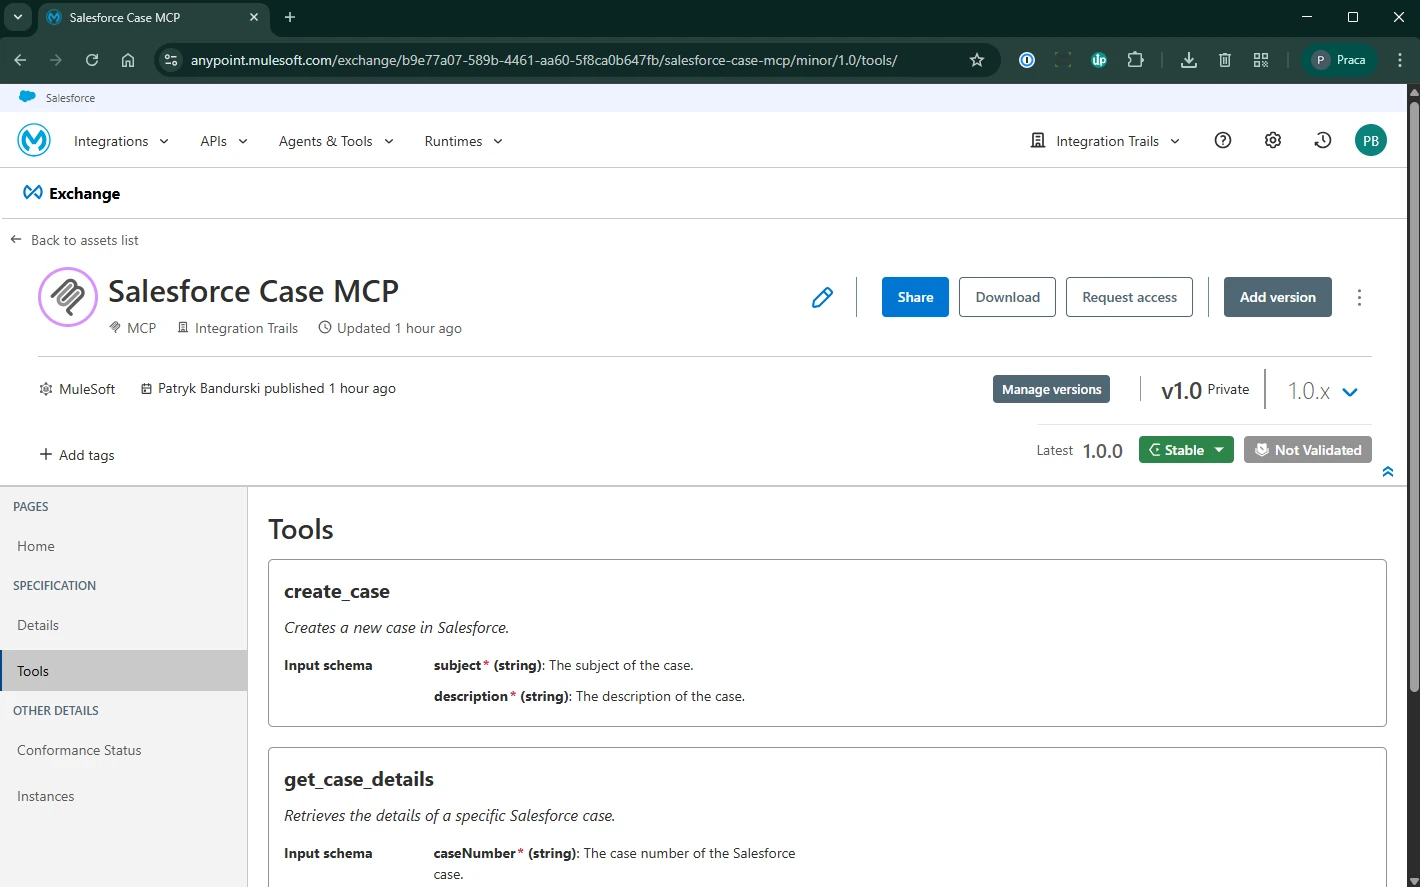The height and width of the screenshot is (887, 1420).
Task: Expand the APIs menu
Action: pos(224,141)
